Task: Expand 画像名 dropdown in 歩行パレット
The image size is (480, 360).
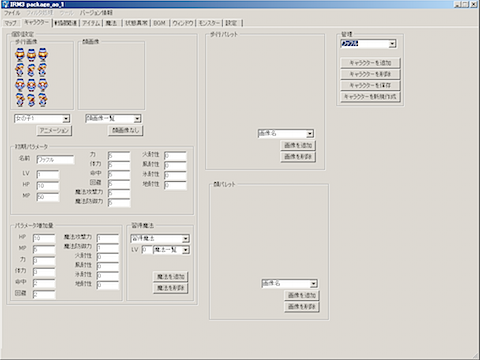Action: coord(310,134)
